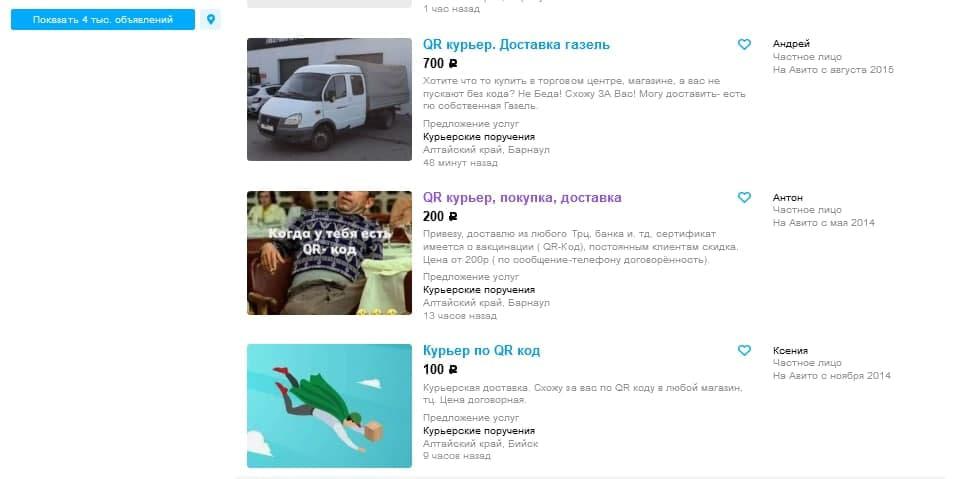Favorite the "Курьер по QR код" listing heart
968x479 pixels.
pyautogui.click(x=744, y=351)
